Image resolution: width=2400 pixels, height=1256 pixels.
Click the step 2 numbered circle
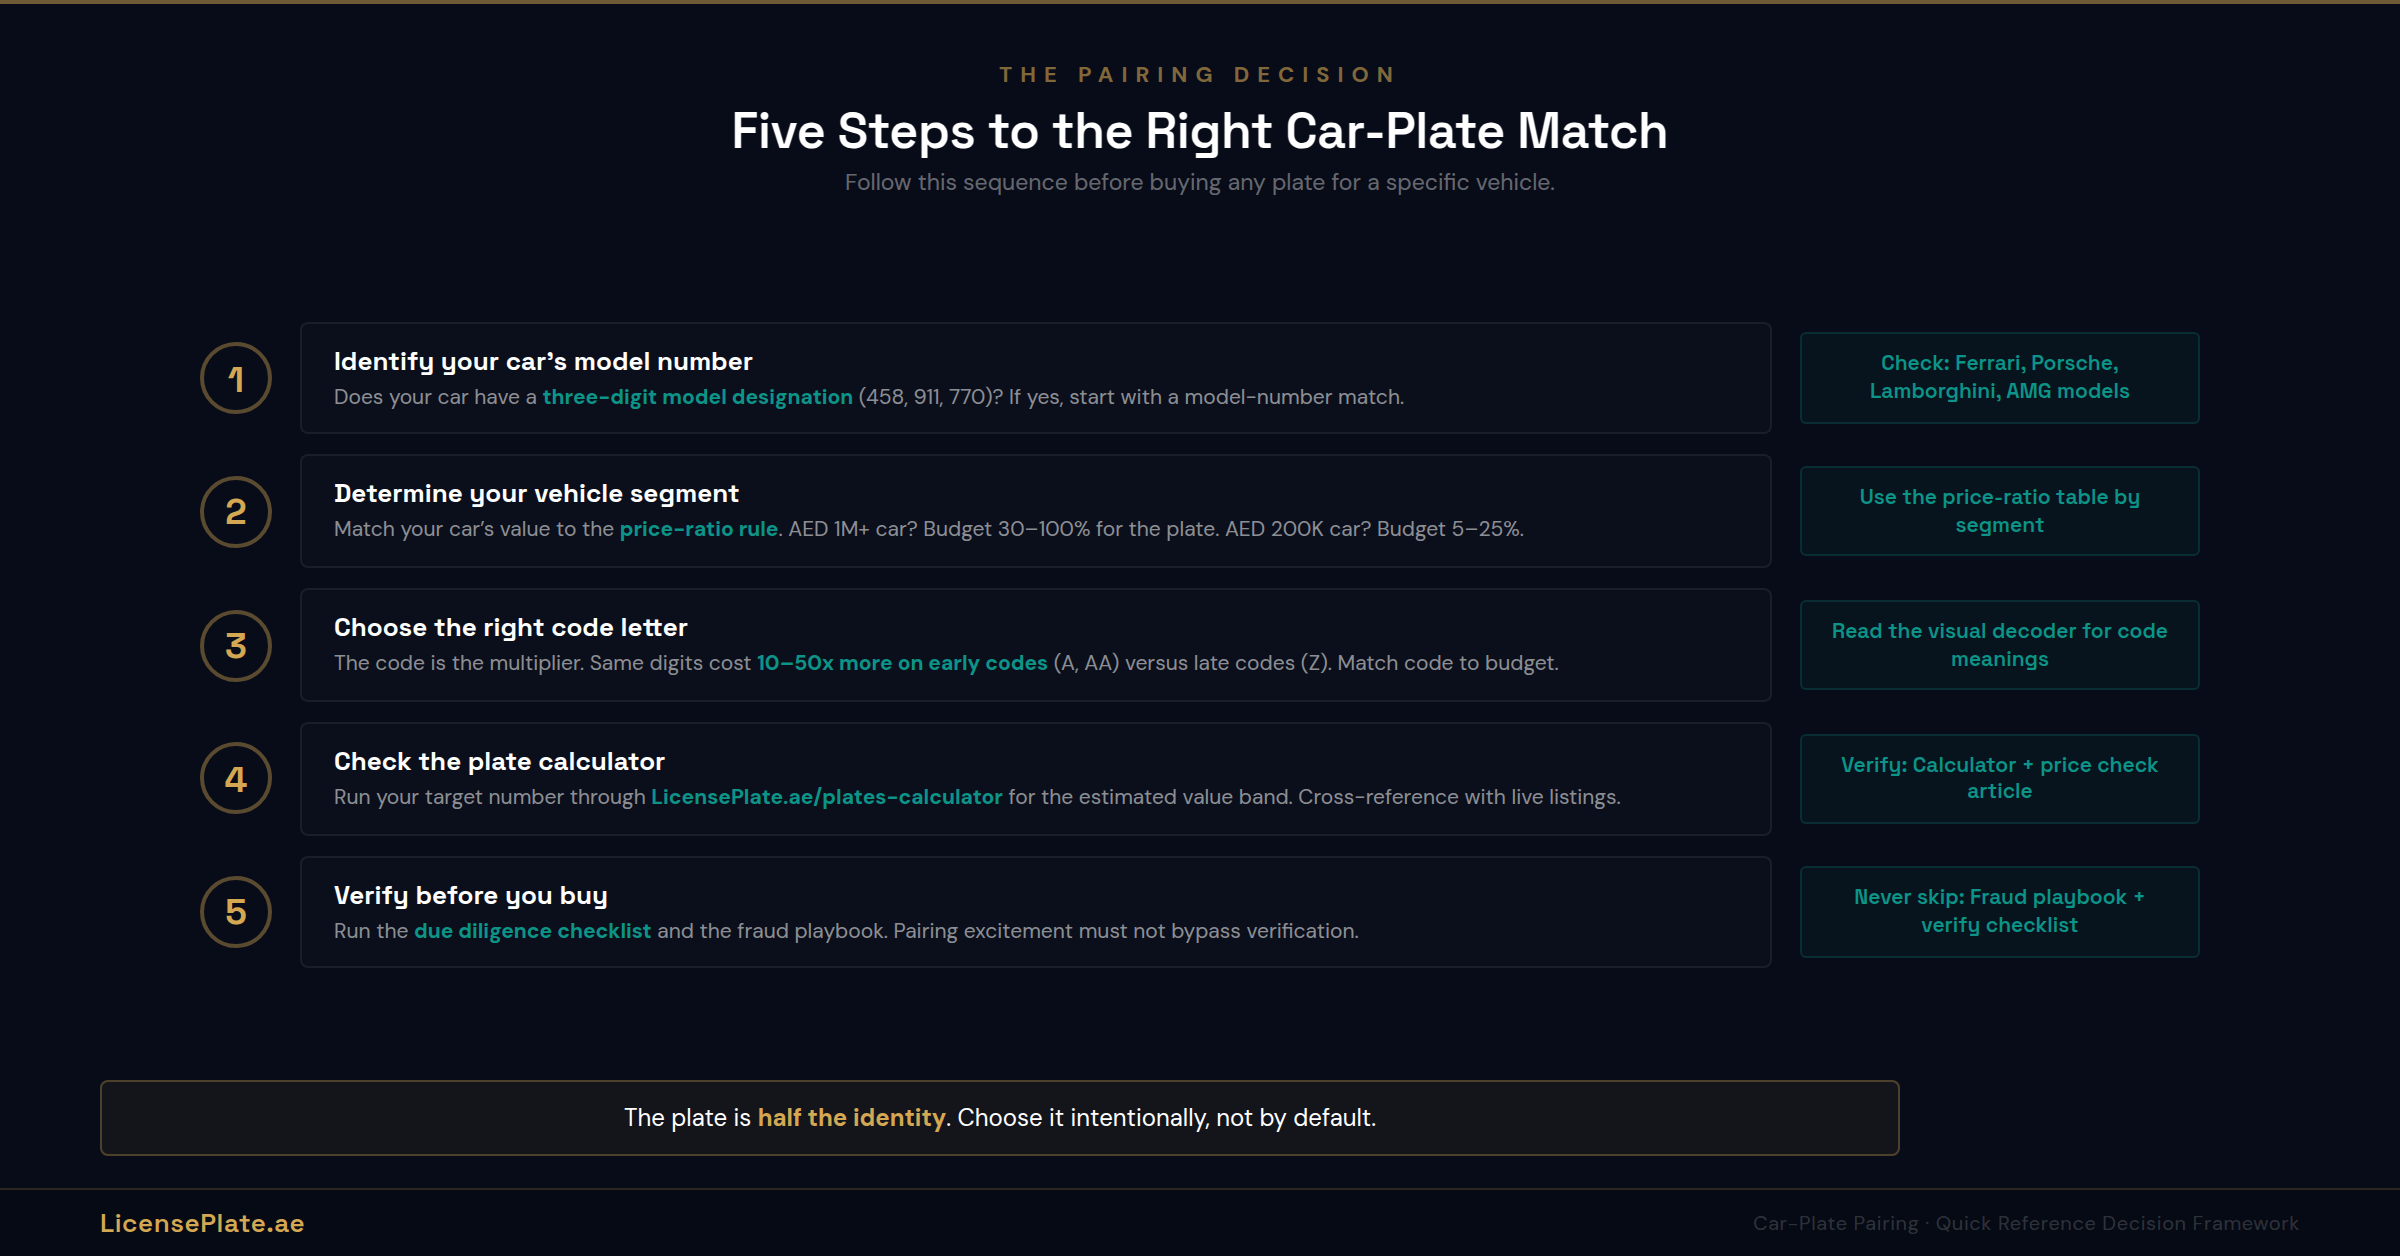click(x=236, y=511)
